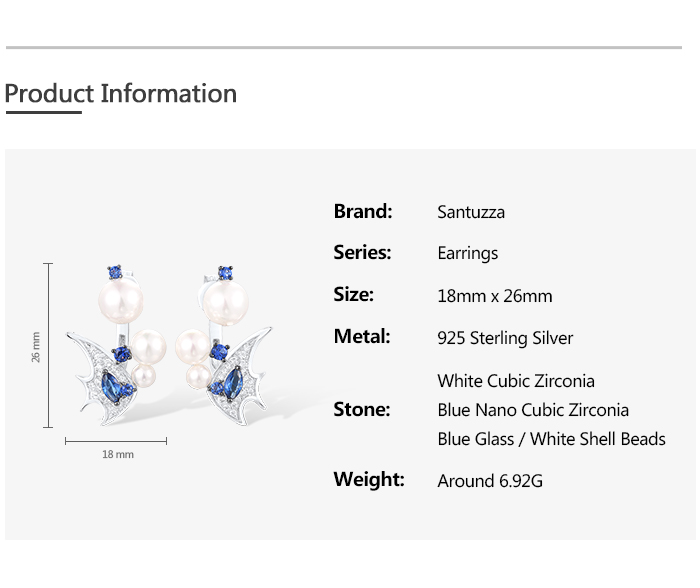Click the White Cubic Zirconia line
This screenshot has height=588, width=700.
516,381
